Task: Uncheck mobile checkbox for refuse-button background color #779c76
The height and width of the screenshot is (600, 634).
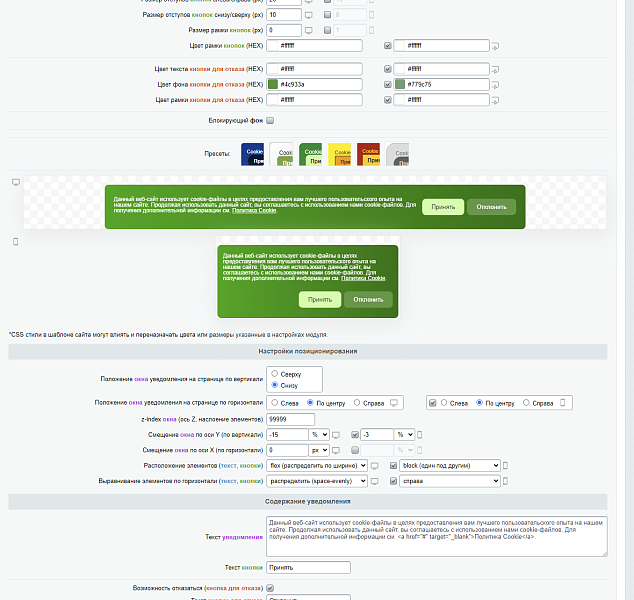Action: pyautogui.click(x=388, y=85)
